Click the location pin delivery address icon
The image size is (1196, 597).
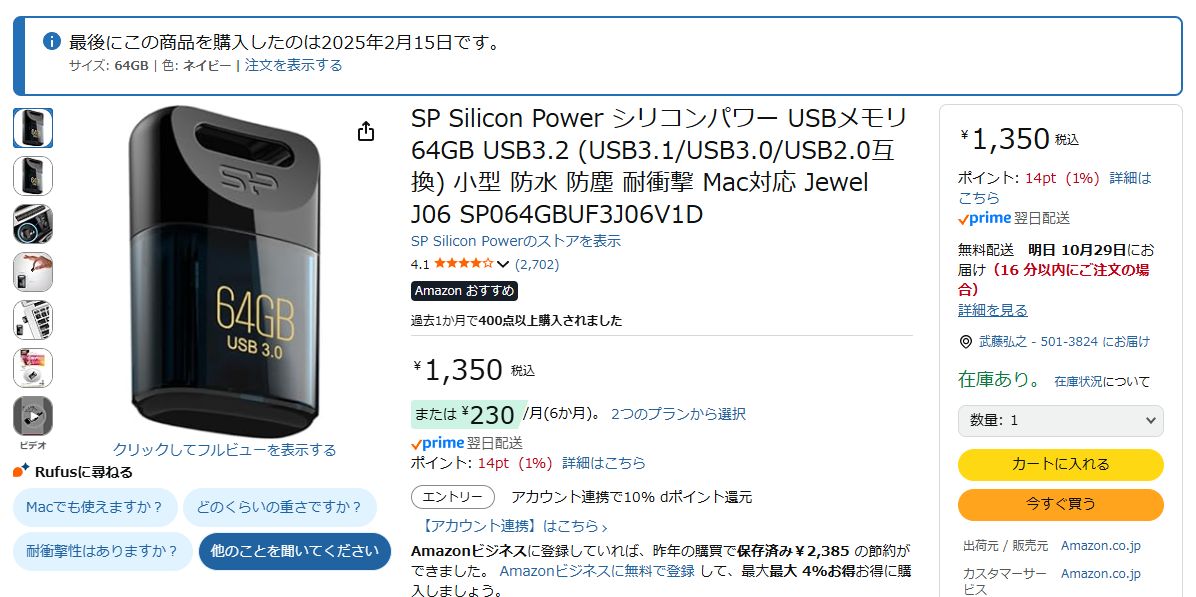(965, 342)
